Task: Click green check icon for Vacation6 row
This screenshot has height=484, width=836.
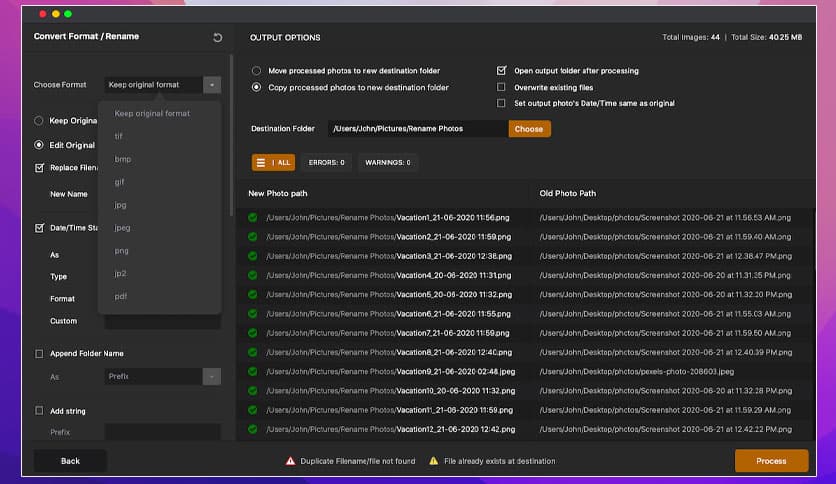Action: coord(253,313)
